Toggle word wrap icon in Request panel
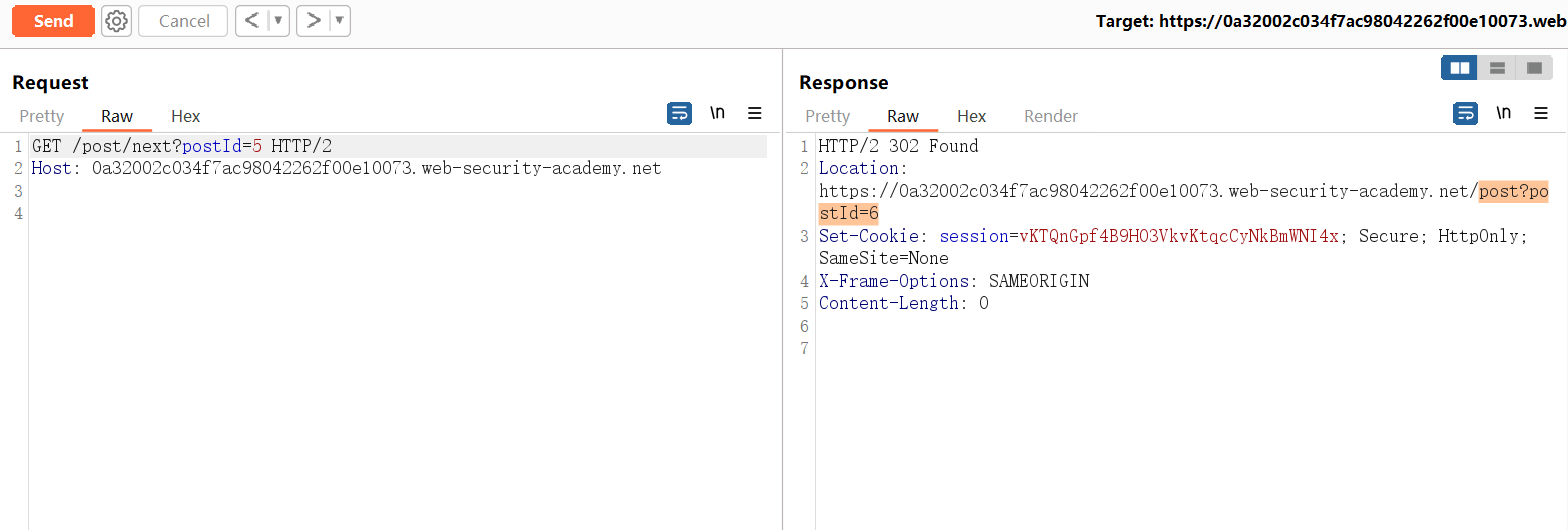The image size is (1568, 530). tap(679, 114)
